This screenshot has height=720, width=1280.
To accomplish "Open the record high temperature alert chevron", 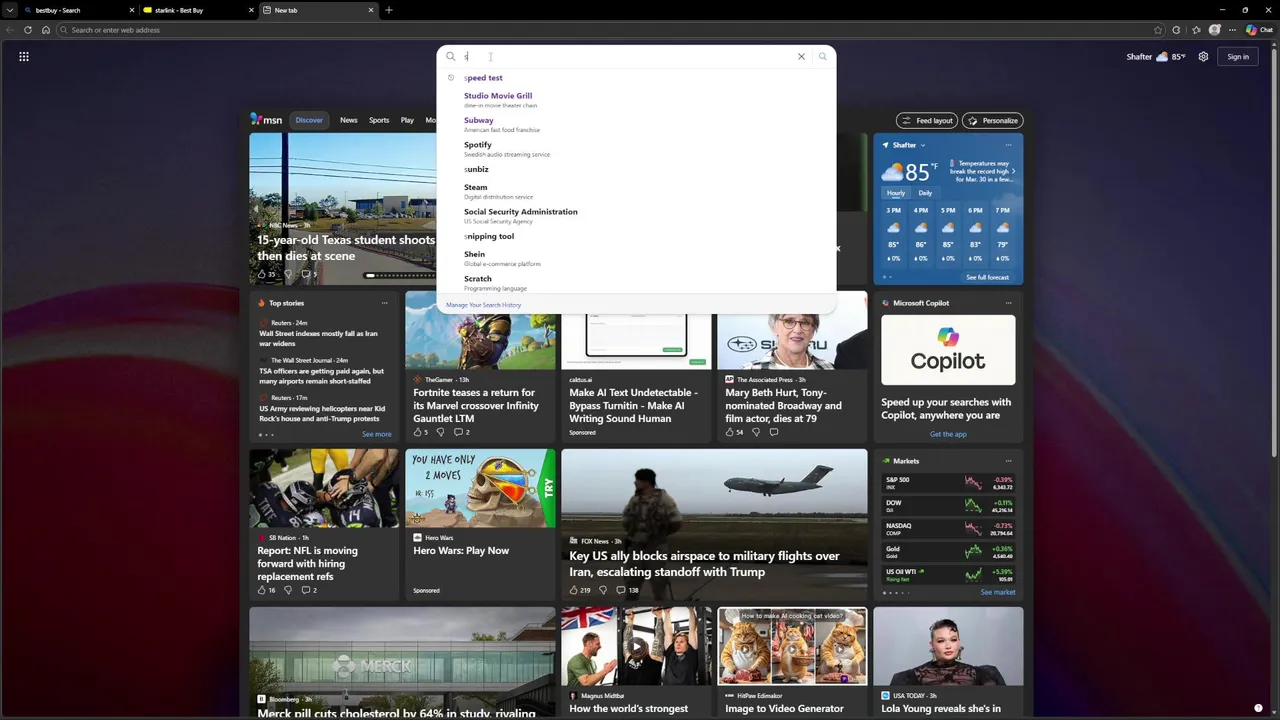I will pos(1013,171).
